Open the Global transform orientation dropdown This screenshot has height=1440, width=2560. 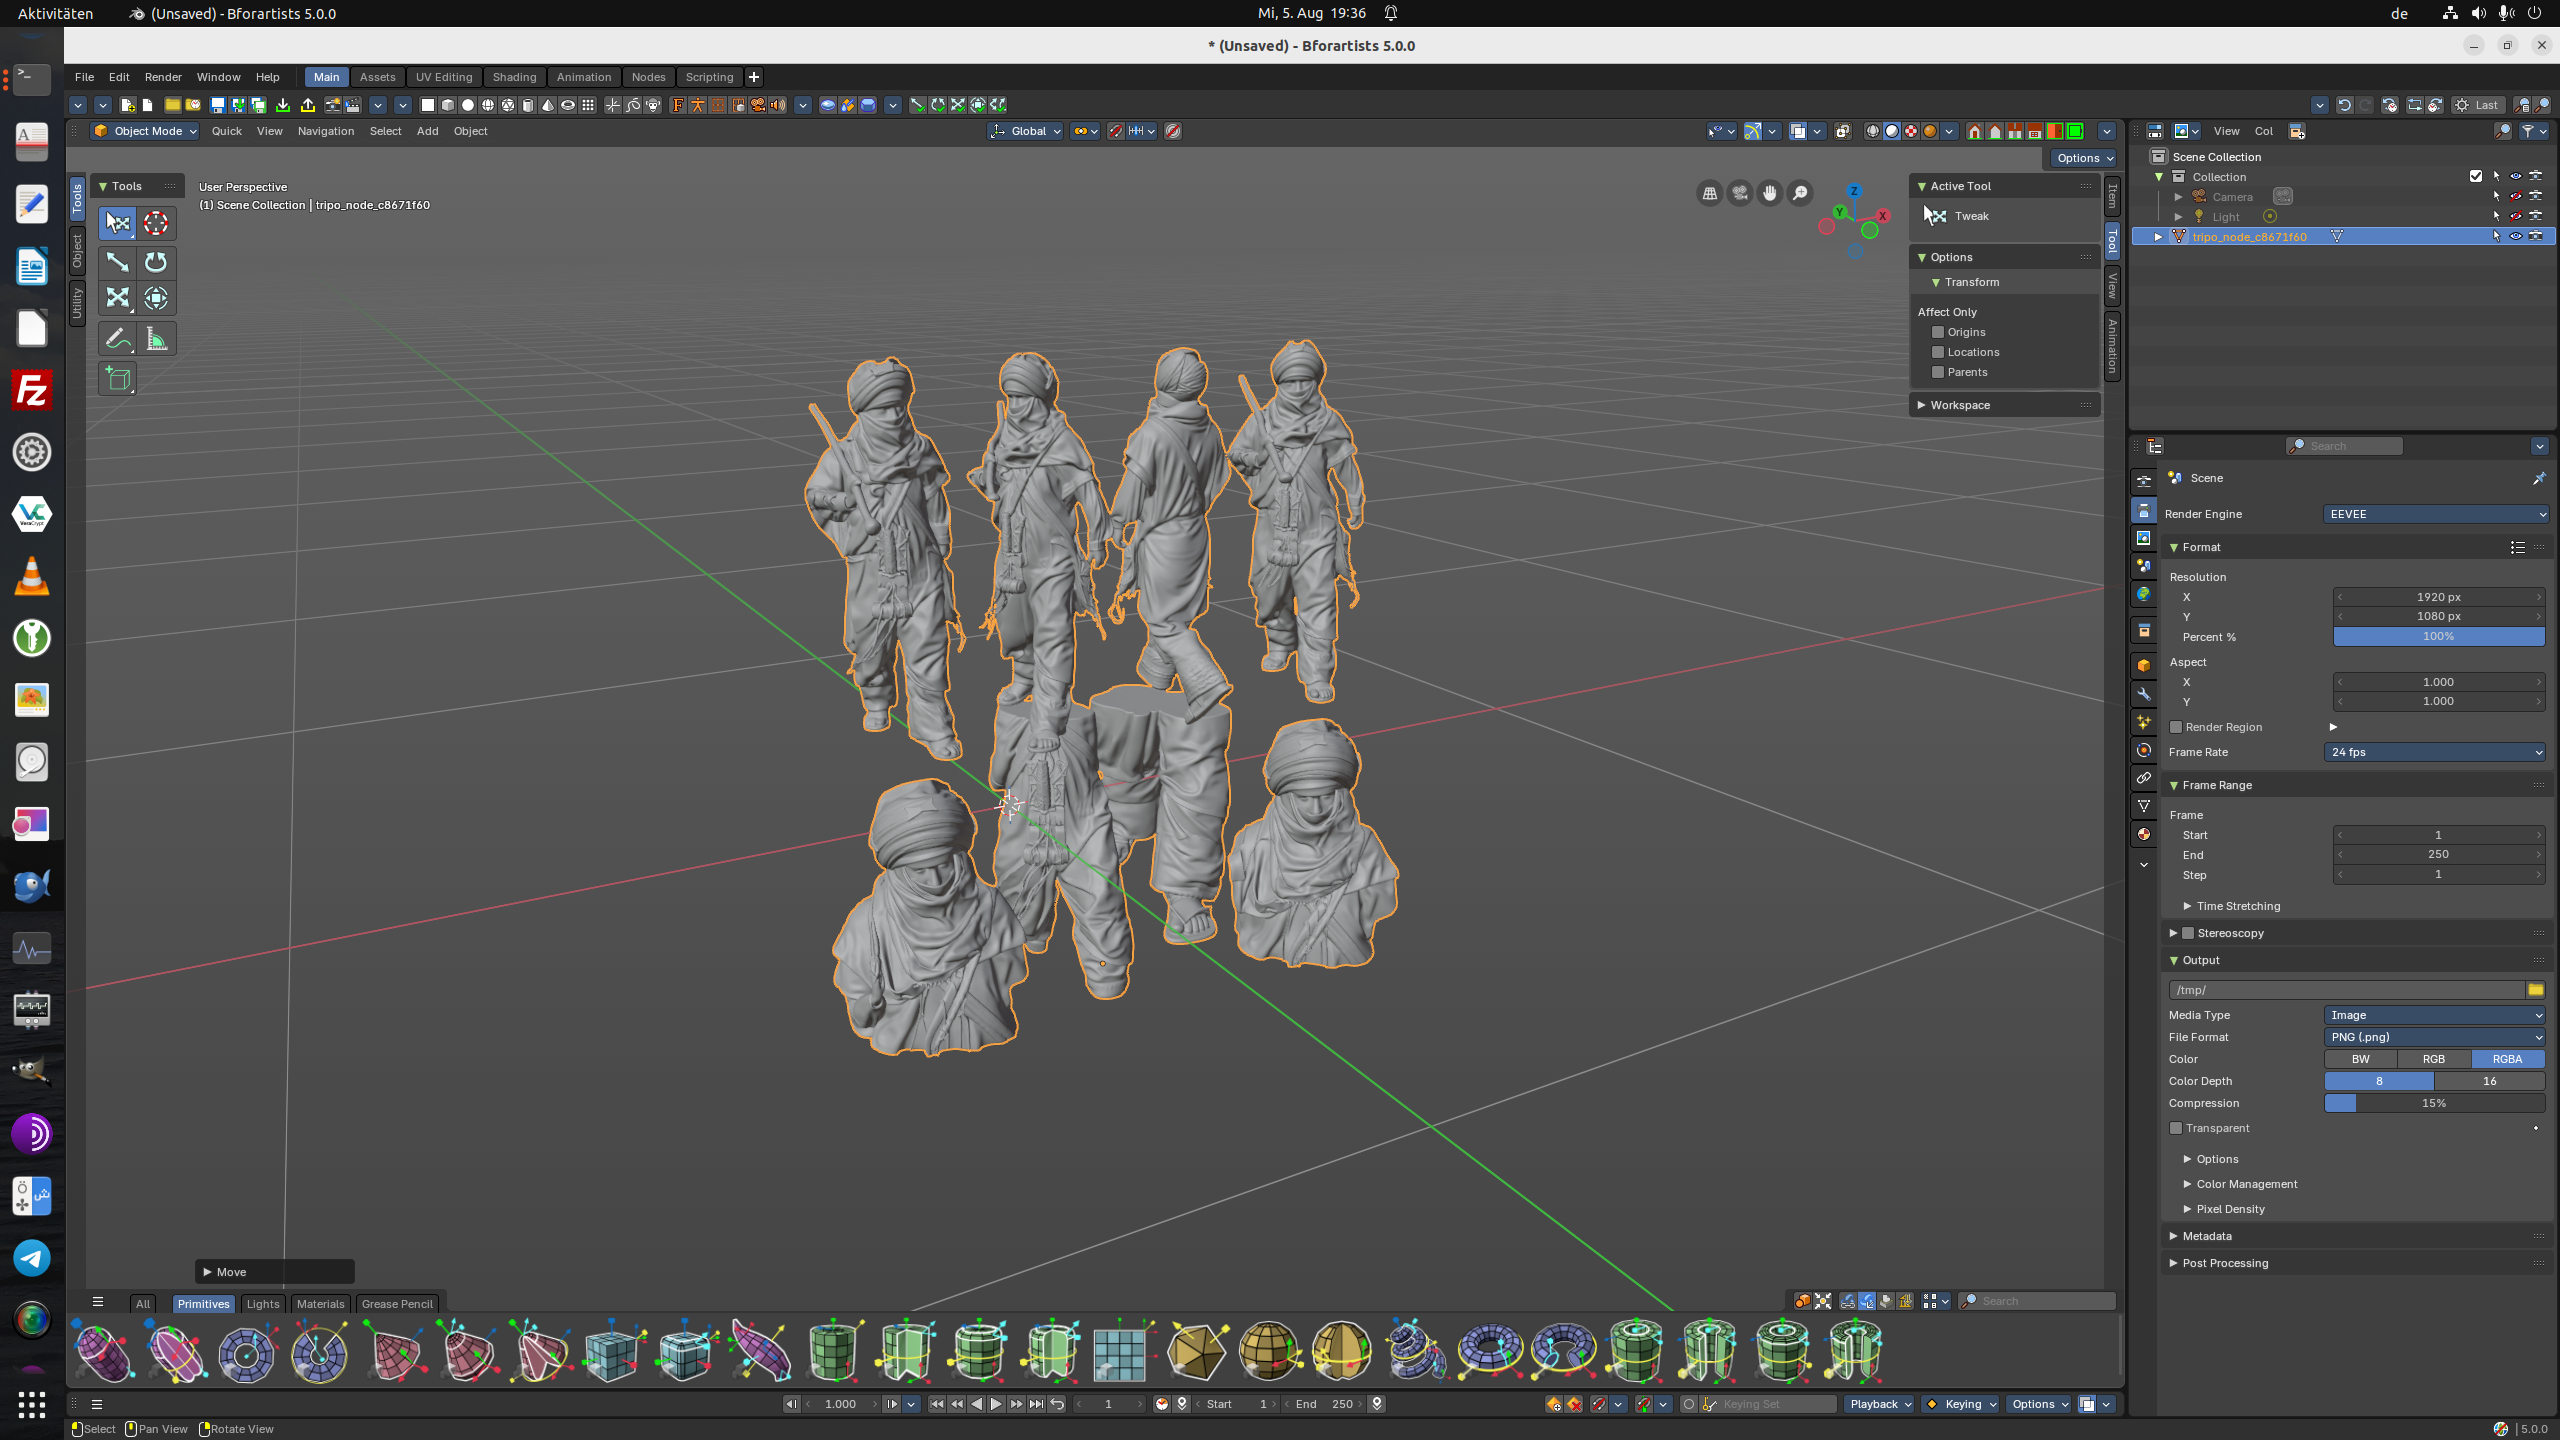tap(1025, 131)
